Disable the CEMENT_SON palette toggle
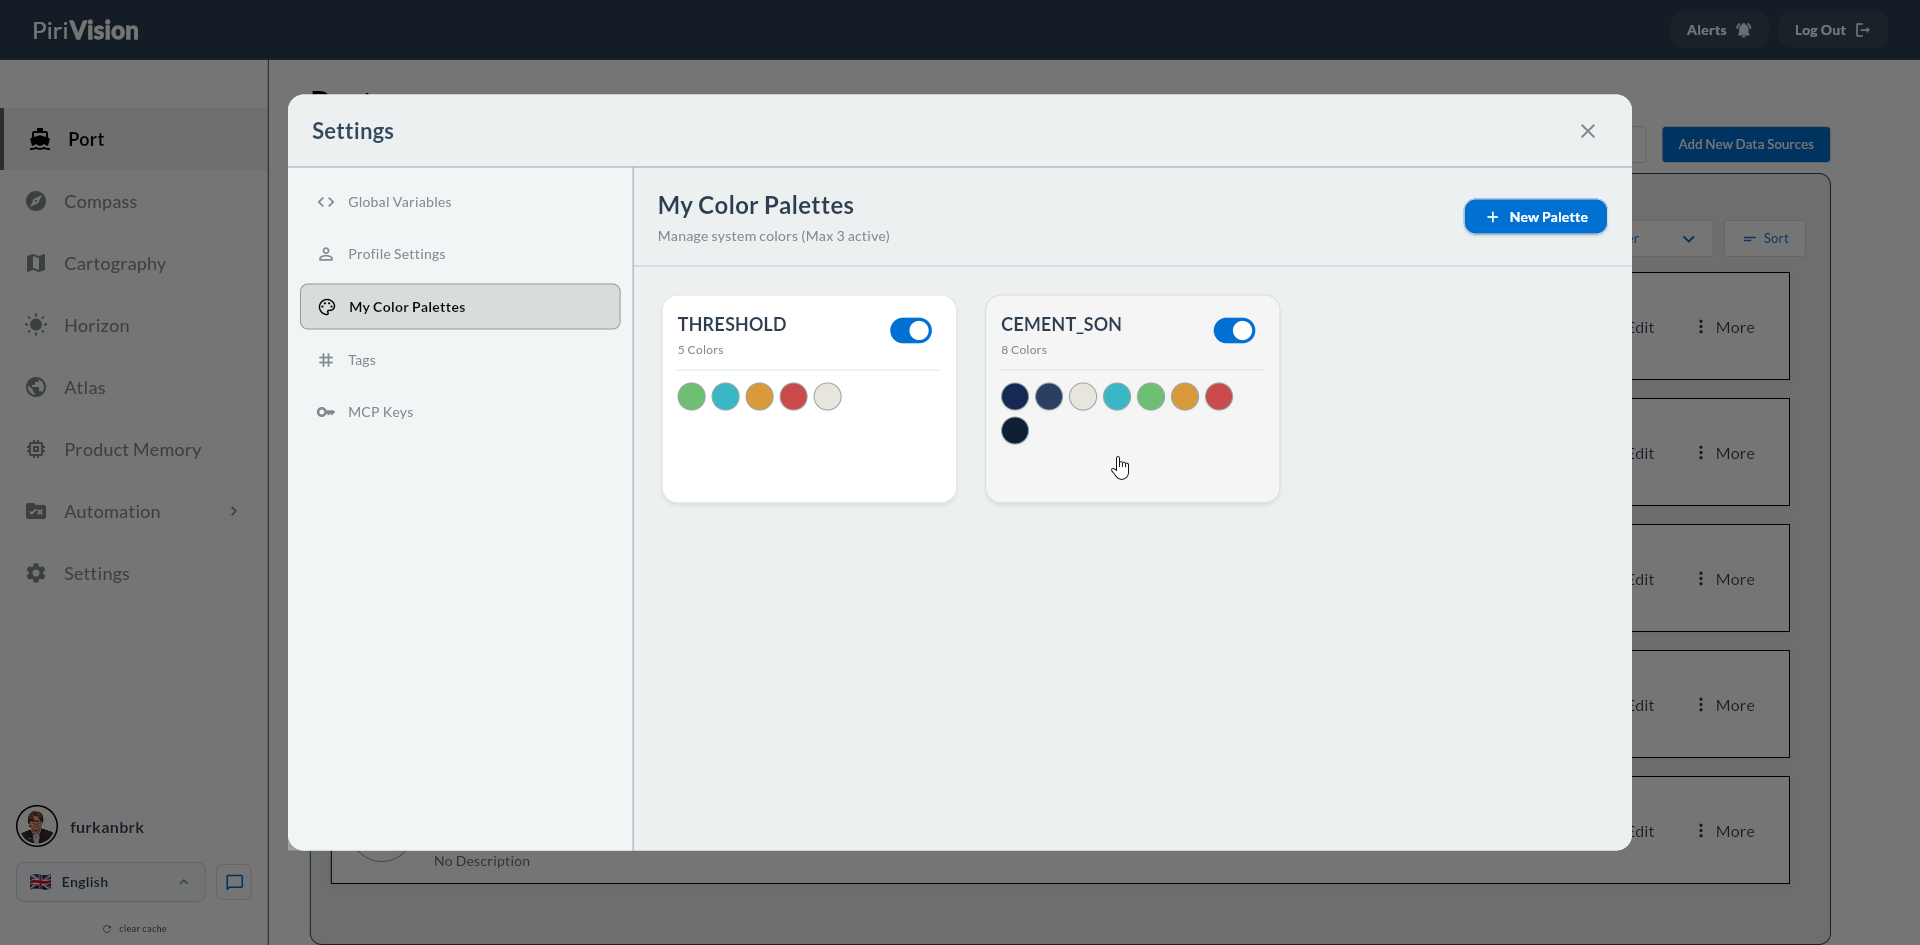Viewport: 1920px width, 945px height. click(x=1234, y=330)
